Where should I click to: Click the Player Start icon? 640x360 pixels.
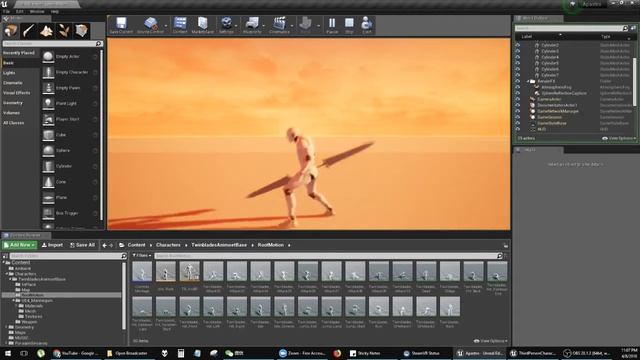[x=48, y=119]
